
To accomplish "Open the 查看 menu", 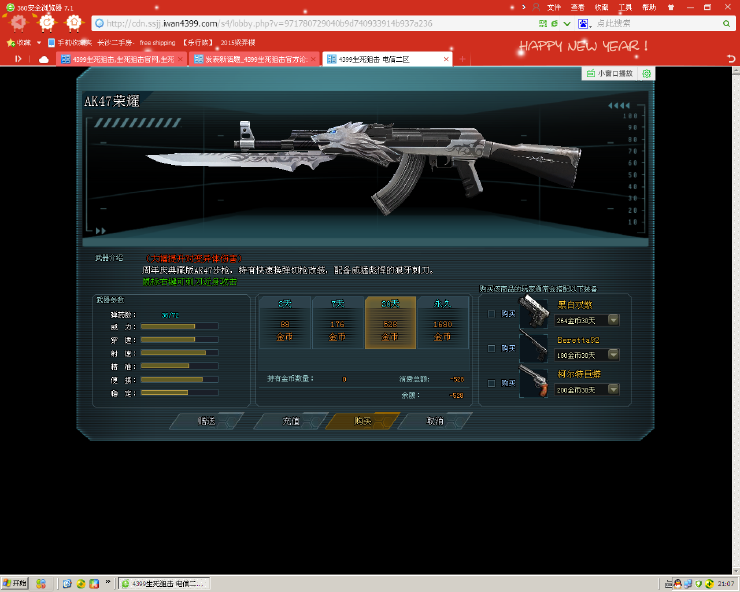I will click(x=578, y=7).
